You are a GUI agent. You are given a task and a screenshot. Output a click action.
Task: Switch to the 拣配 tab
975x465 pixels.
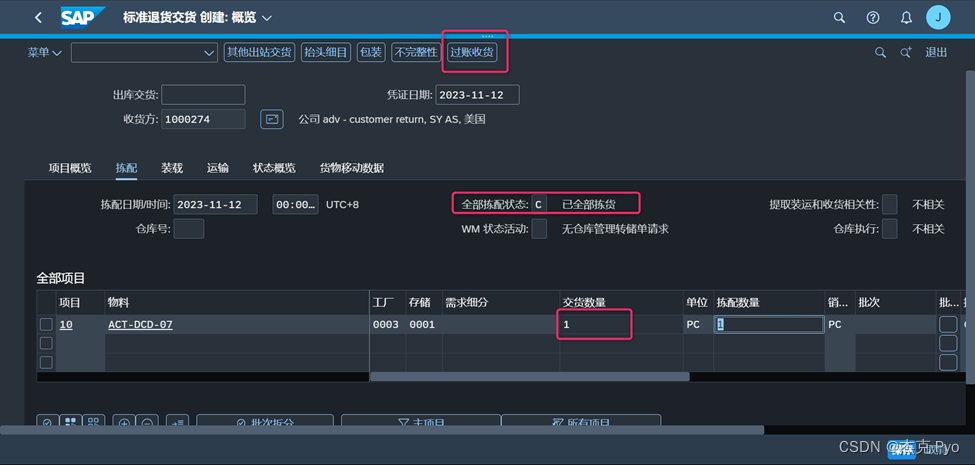click(x=126, y=168)
